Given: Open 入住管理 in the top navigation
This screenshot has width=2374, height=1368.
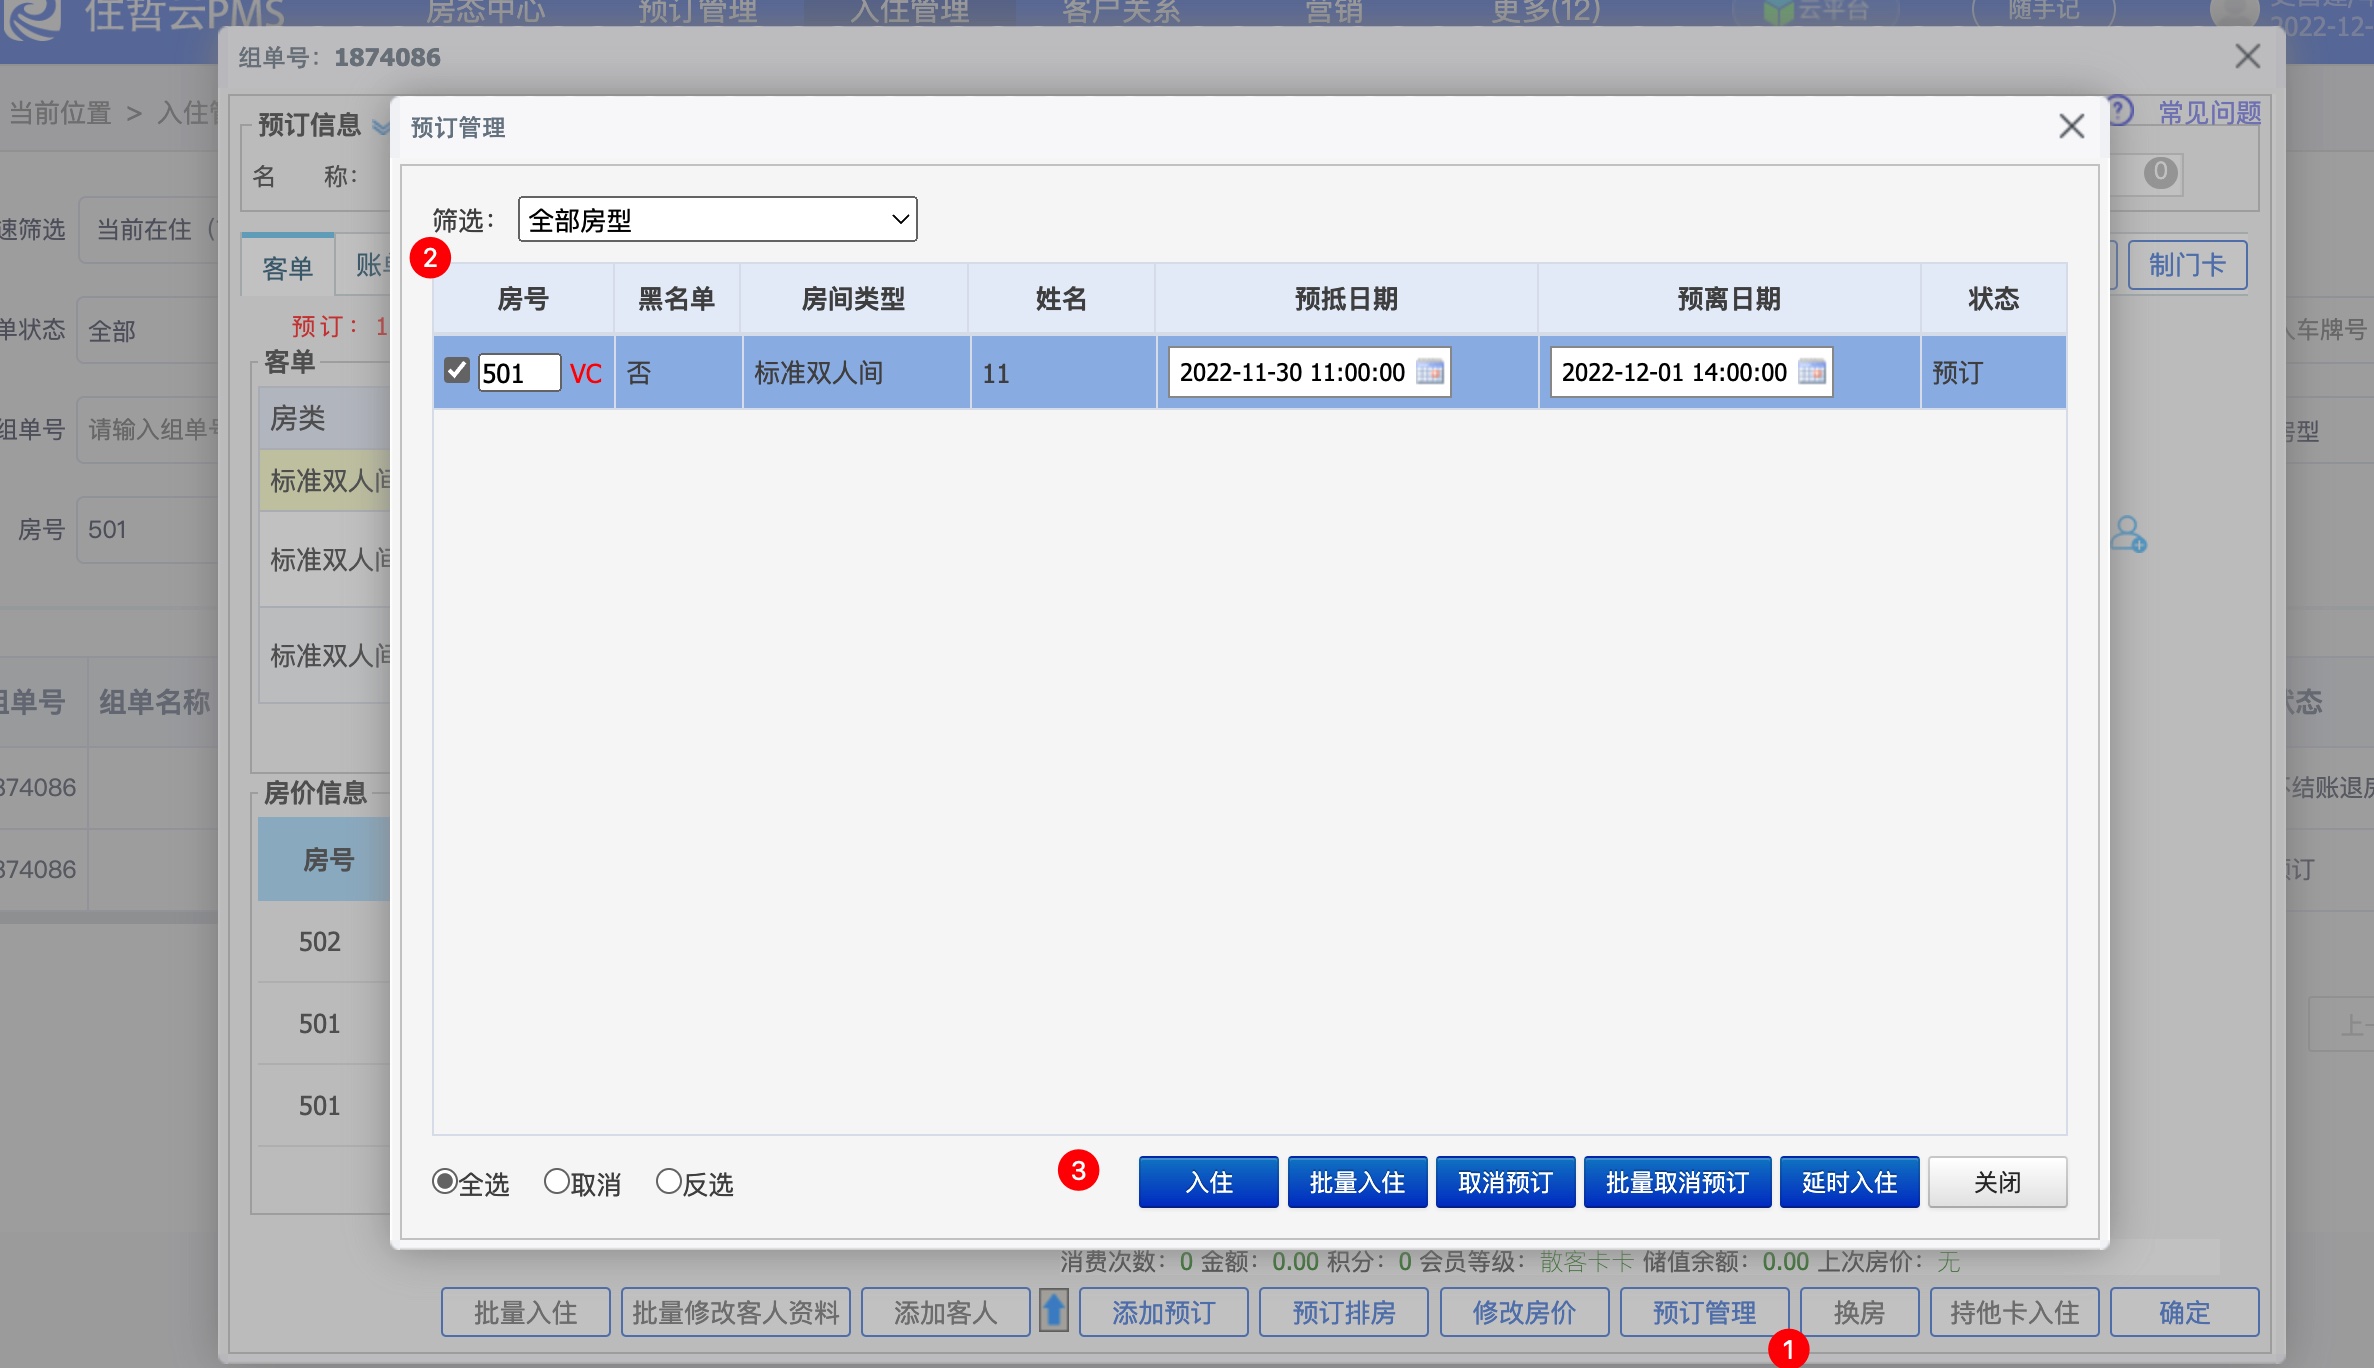Looking at the screenshot, I should [x=910, y=12].
